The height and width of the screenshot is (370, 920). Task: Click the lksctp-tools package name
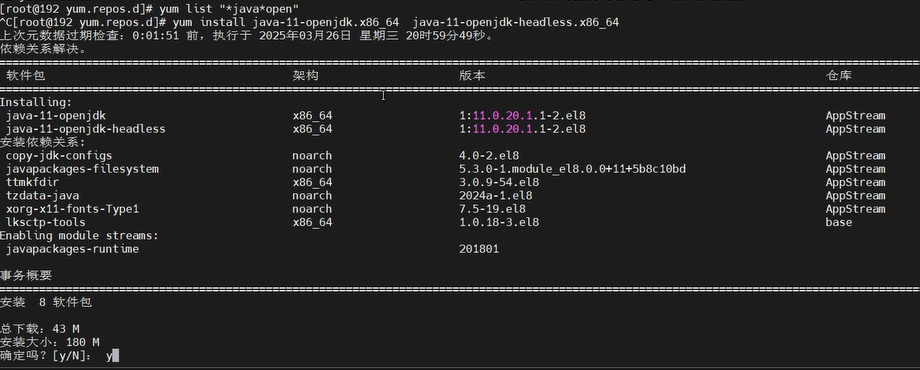tap(46, 222)
